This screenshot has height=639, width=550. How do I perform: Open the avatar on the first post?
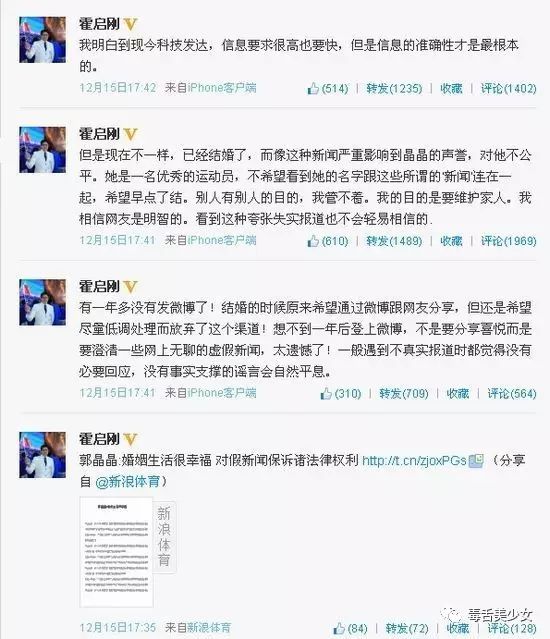[x=42, y=40]
